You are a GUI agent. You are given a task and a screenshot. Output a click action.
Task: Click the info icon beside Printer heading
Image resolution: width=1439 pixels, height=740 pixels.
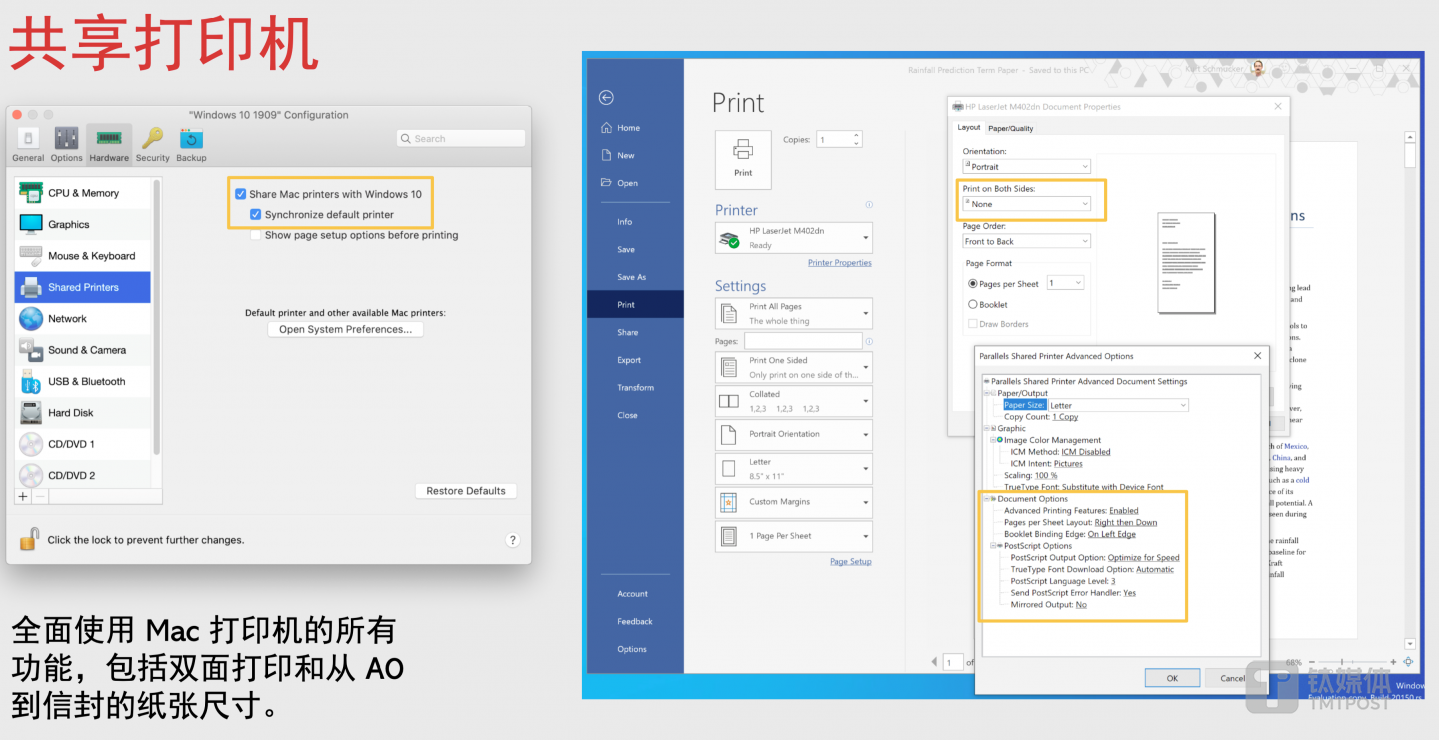point(869,205)
